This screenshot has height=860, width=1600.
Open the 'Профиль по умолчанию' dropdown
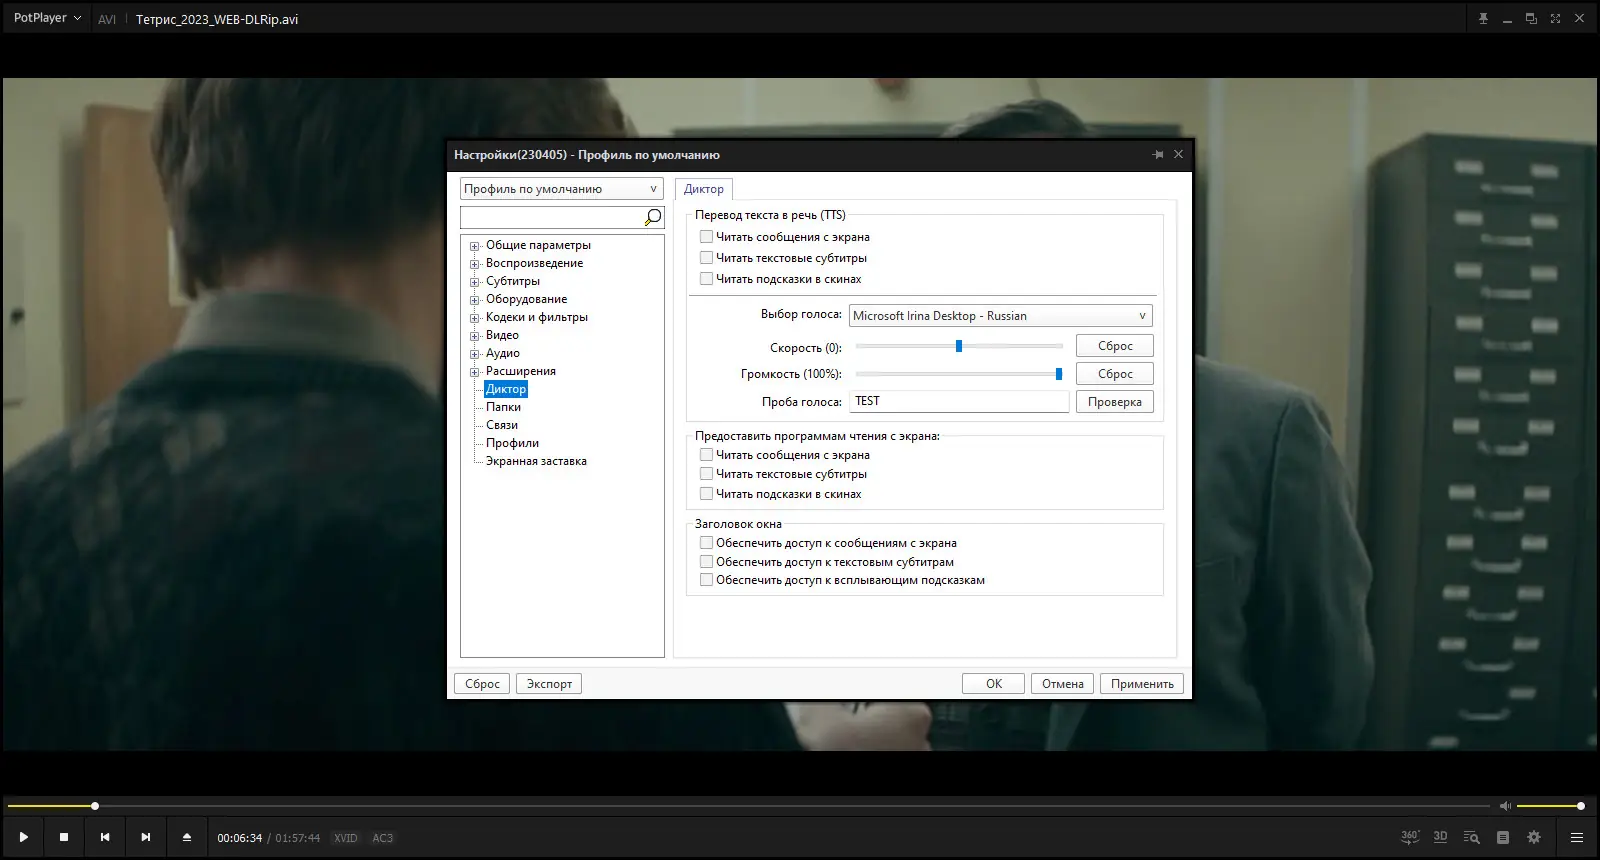(x=562, y=189)
